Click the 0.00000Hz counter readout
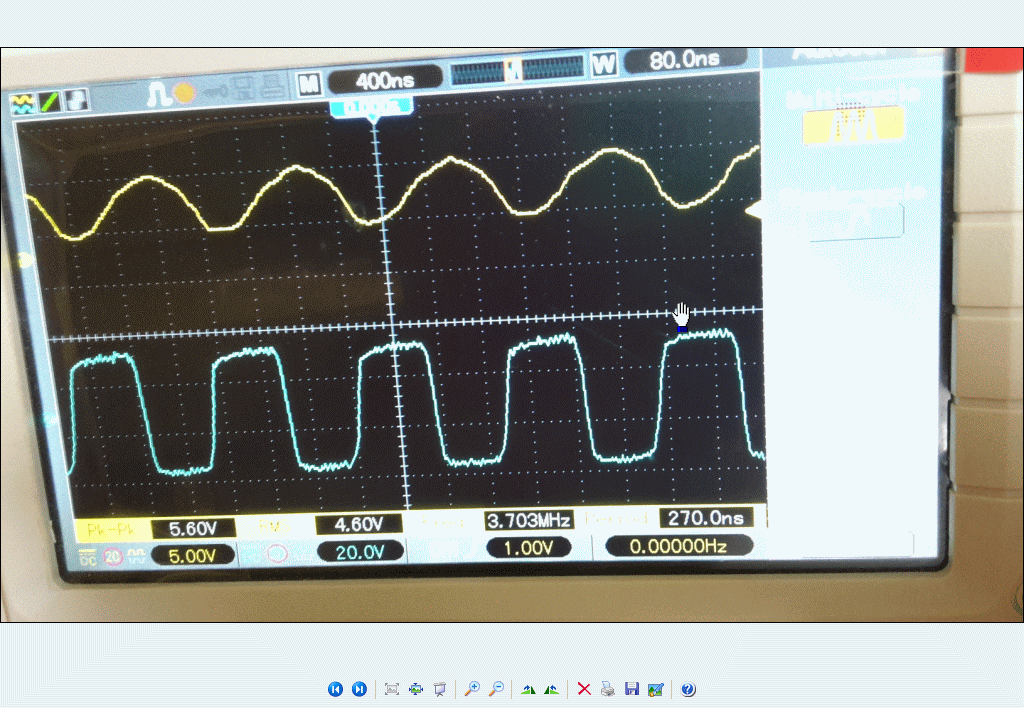The image size is (1024, 708). tap(679, 546)
